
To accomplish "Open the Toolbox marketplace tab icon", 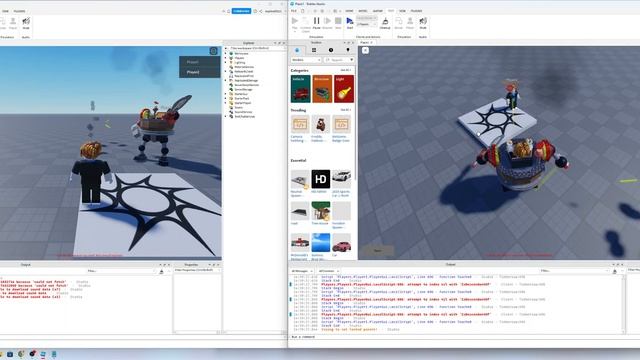I will (297, 50).
